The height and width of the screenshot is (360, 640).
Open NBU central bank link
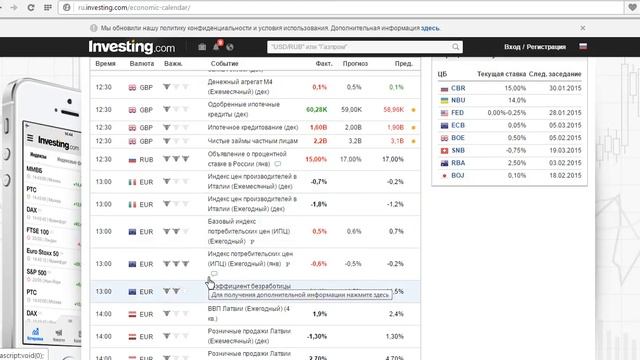click(458, 100)
